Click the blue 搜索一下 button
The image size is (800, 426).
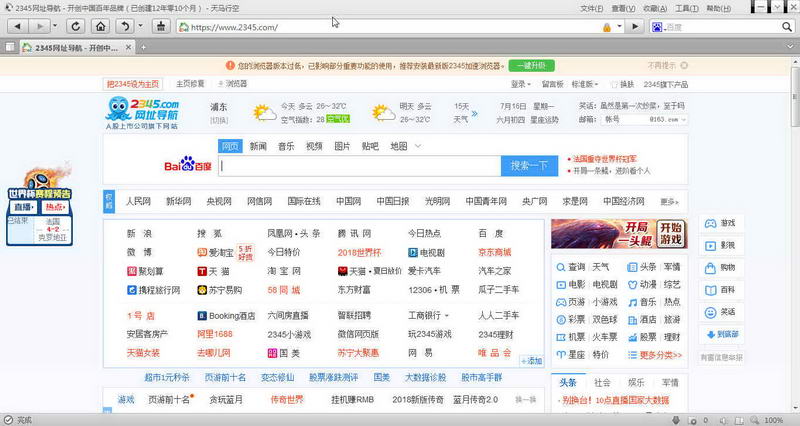click(x=529, y=166)
